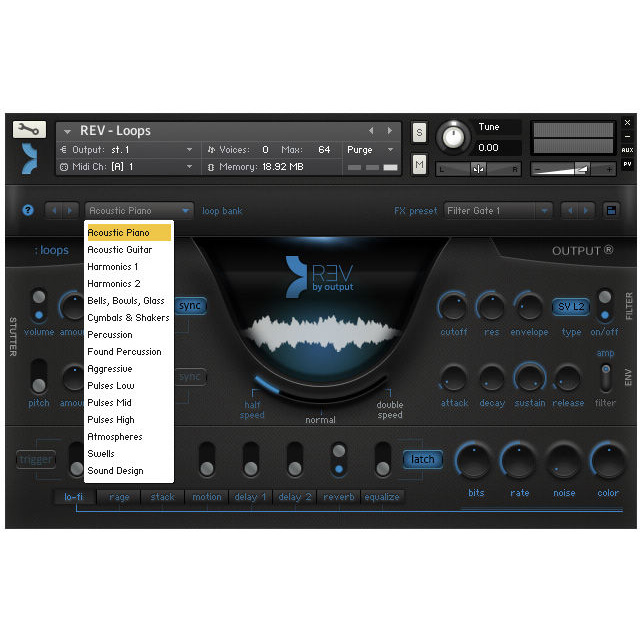Click the lo-fi rate knob
The image size is (642, 642).
(x=518, y=461)
